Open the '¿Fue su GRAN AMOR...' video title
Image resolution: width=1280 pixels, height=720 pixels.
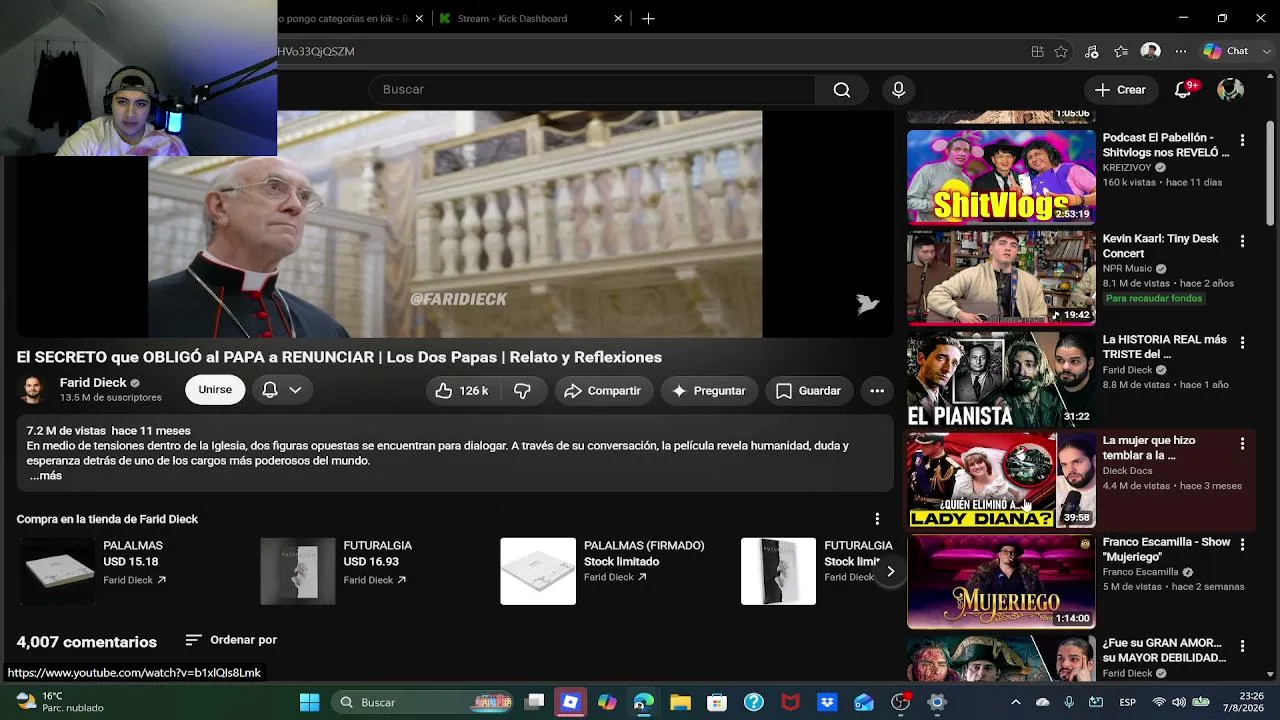1164,650
